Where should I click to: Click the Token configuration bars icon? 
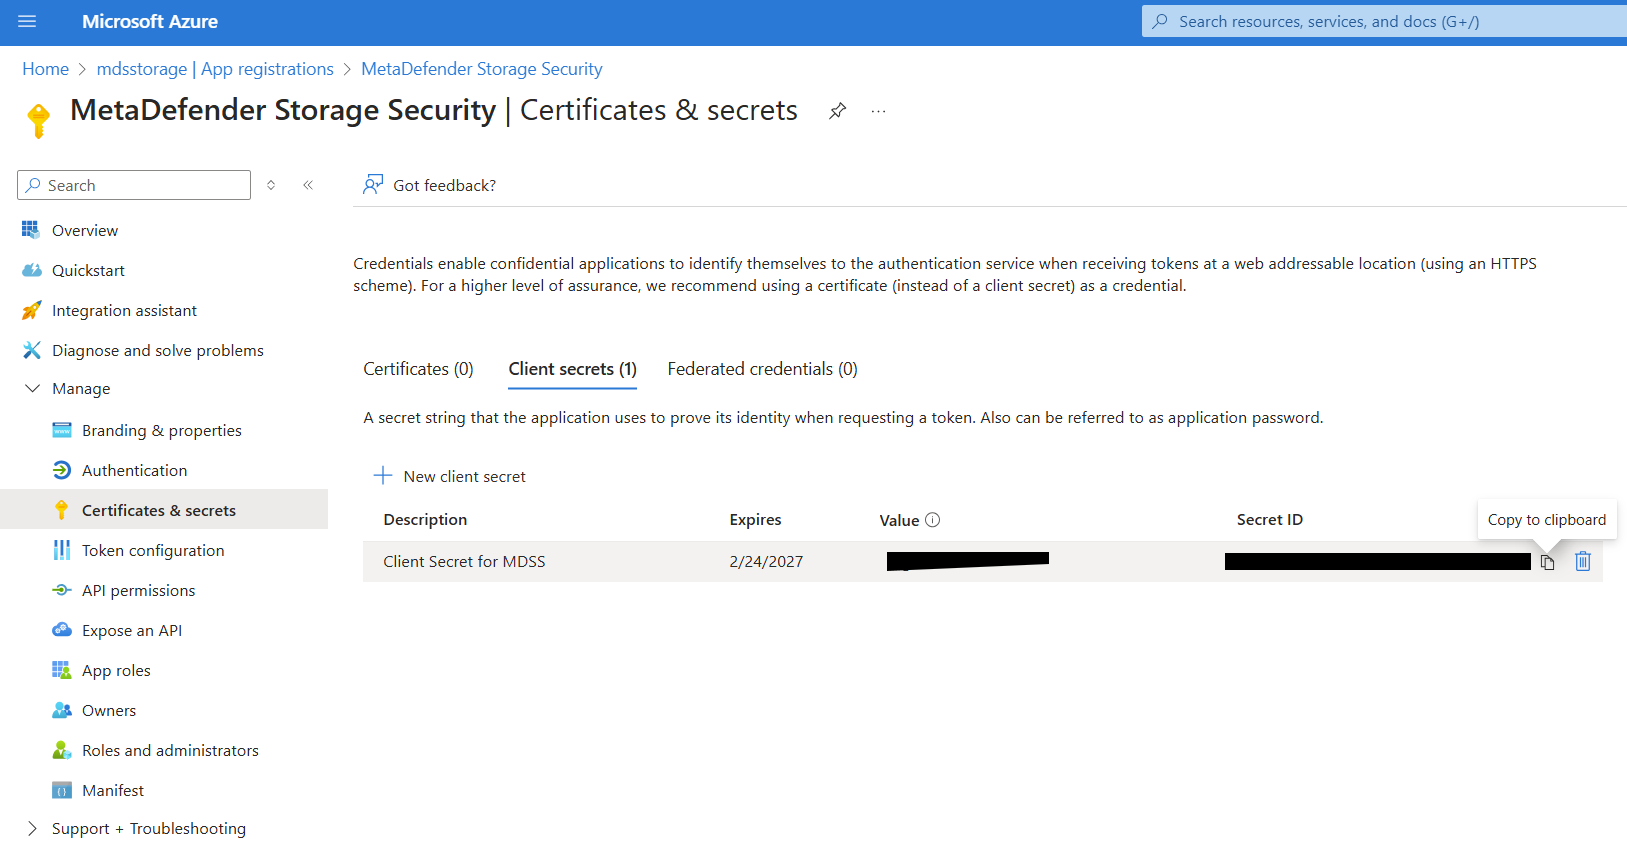62,550
